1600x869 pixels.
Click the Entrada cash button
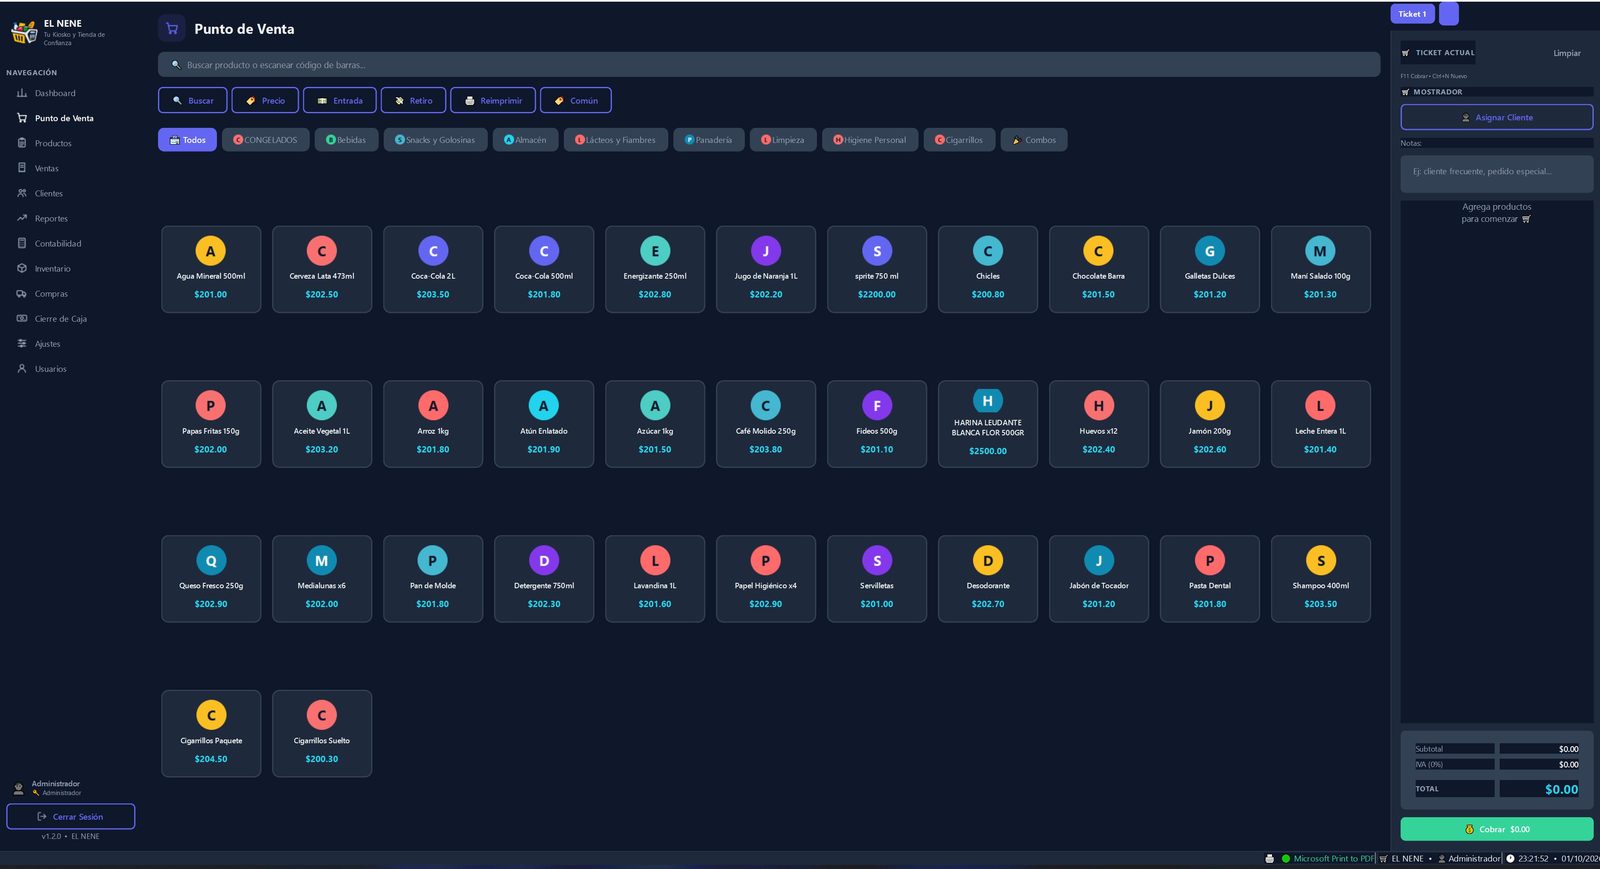click(x=340, y=100)
